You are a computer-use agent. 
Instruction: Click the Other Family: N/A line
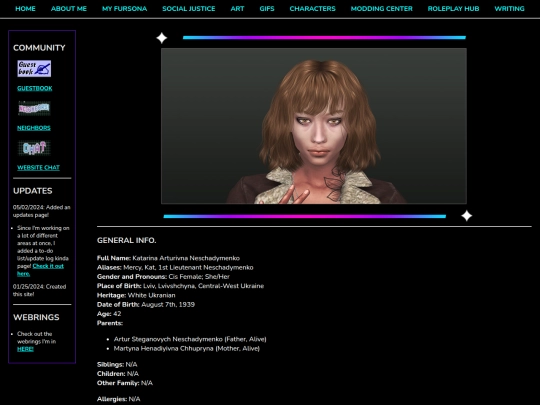pos(125,383)
